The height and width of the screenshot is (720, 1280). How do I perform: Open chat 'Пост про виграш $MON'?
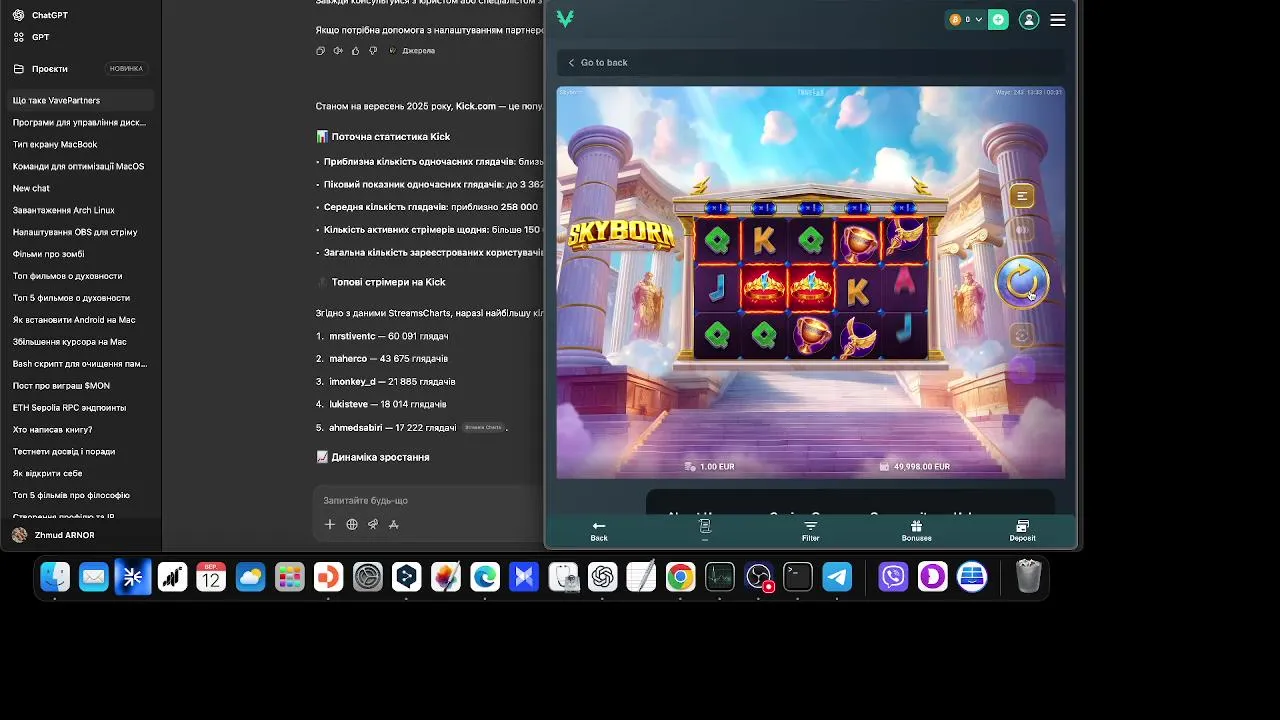[80, 386]
